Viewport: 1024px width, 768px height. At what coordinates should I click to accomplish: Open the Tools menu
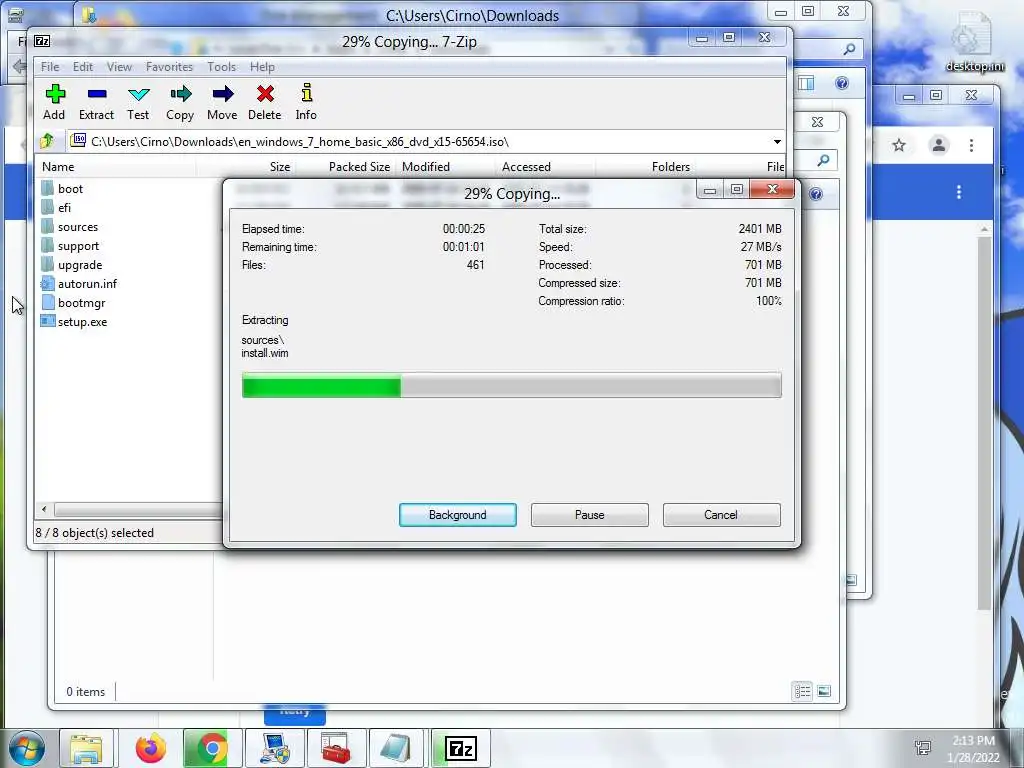(221, 67)
